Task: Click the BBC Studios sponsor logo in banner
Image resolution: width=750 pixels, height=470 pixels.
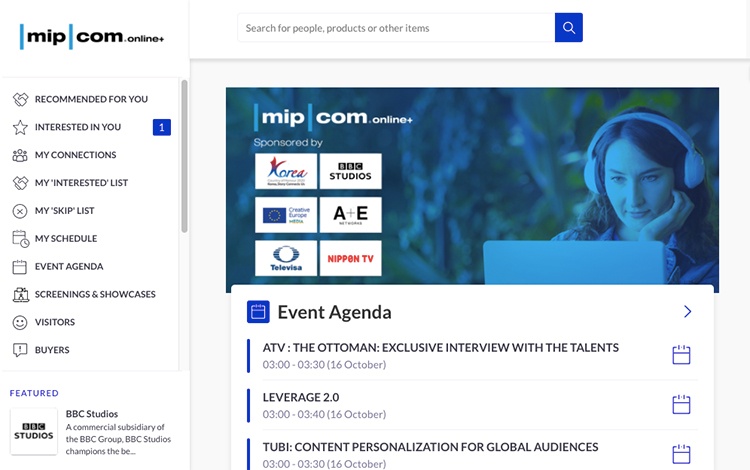Action: click(351, 171)
